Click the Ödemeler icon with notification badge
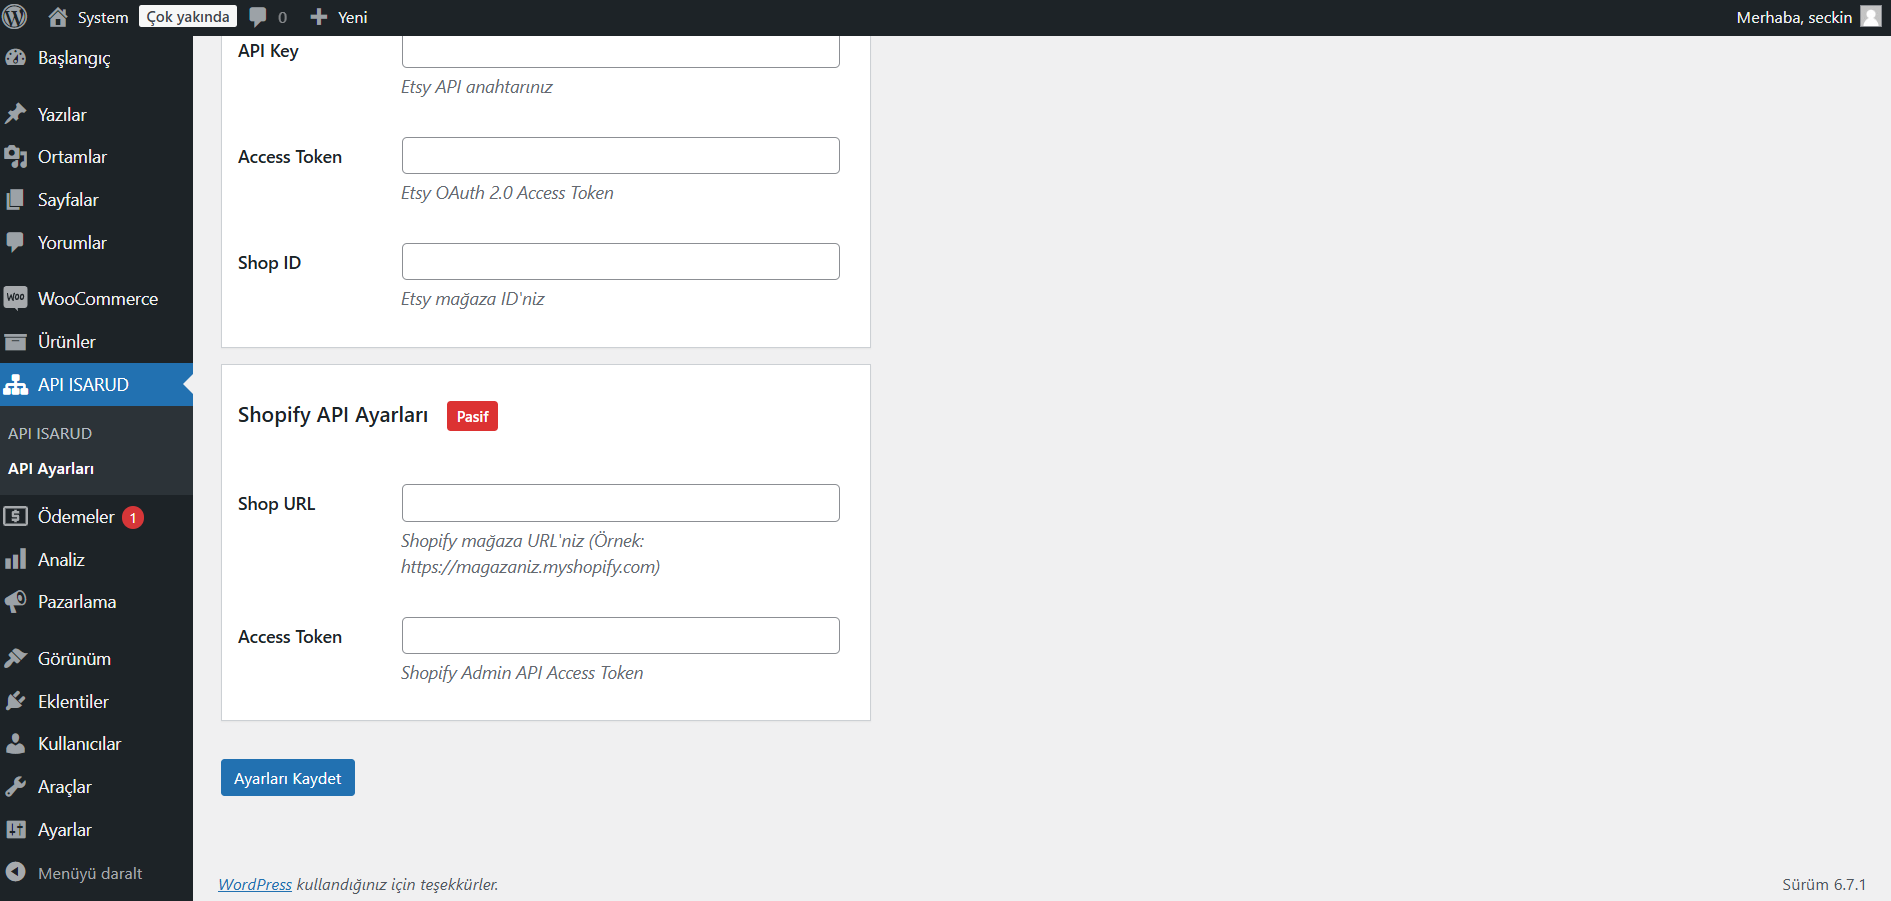 click(16, 516)
